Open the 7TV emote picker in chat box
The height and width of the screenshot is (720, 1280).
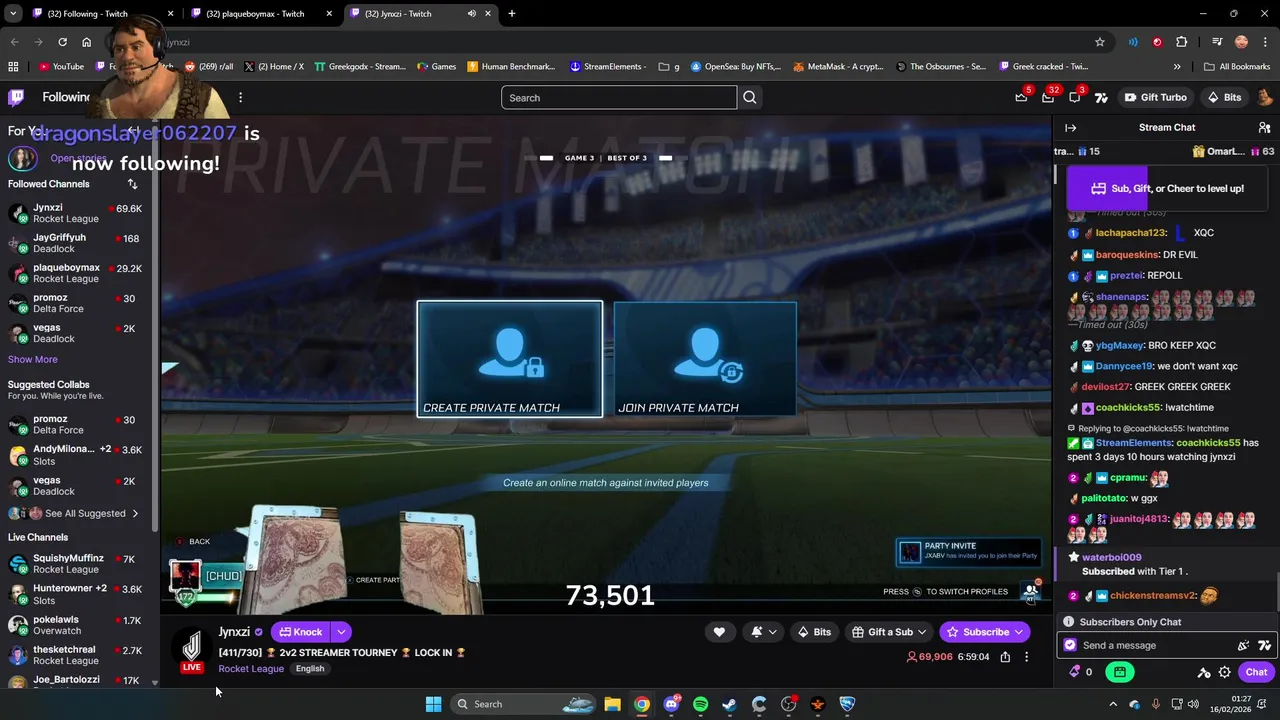pyautogui.click(x=1264, y=645)
